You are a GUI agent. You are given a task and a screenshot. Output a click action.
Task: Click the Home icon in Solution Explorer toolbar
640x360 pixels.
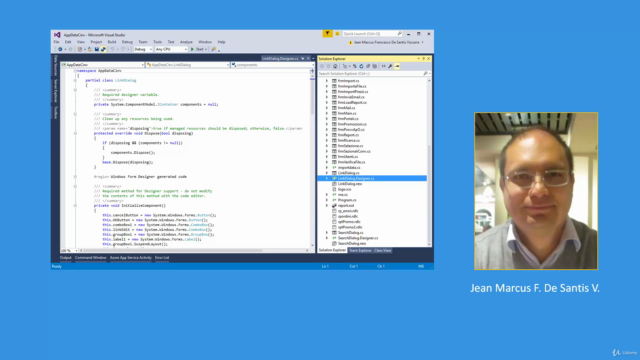[x=335, y=66]
